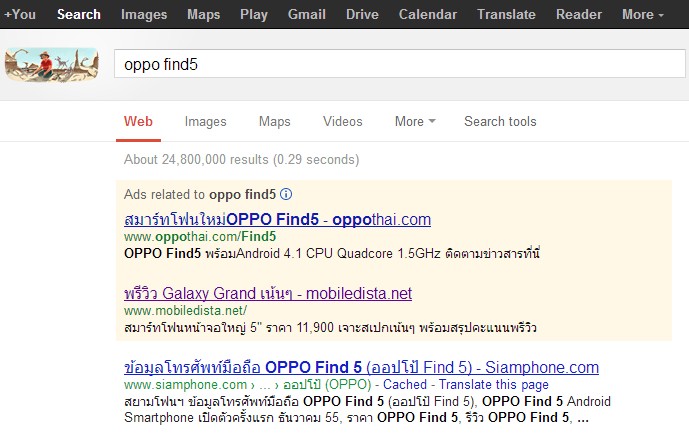Switch to the Videos results tab
The width and height of the screenshot is (689, 447).
click(342, 121)
